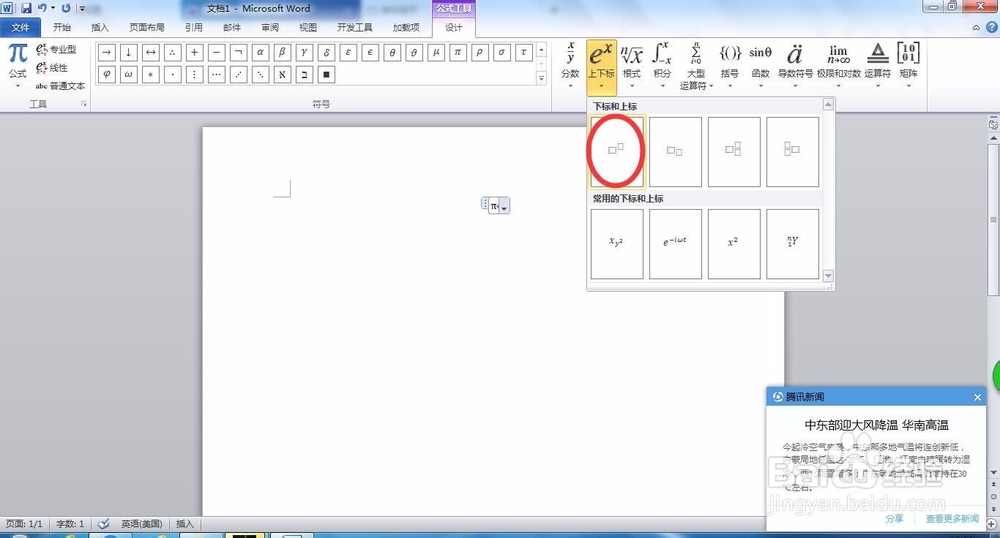Click 分享 link in Tencent news popup
Viewport: 1000px width, 538px height.
[x=895, y=519]
